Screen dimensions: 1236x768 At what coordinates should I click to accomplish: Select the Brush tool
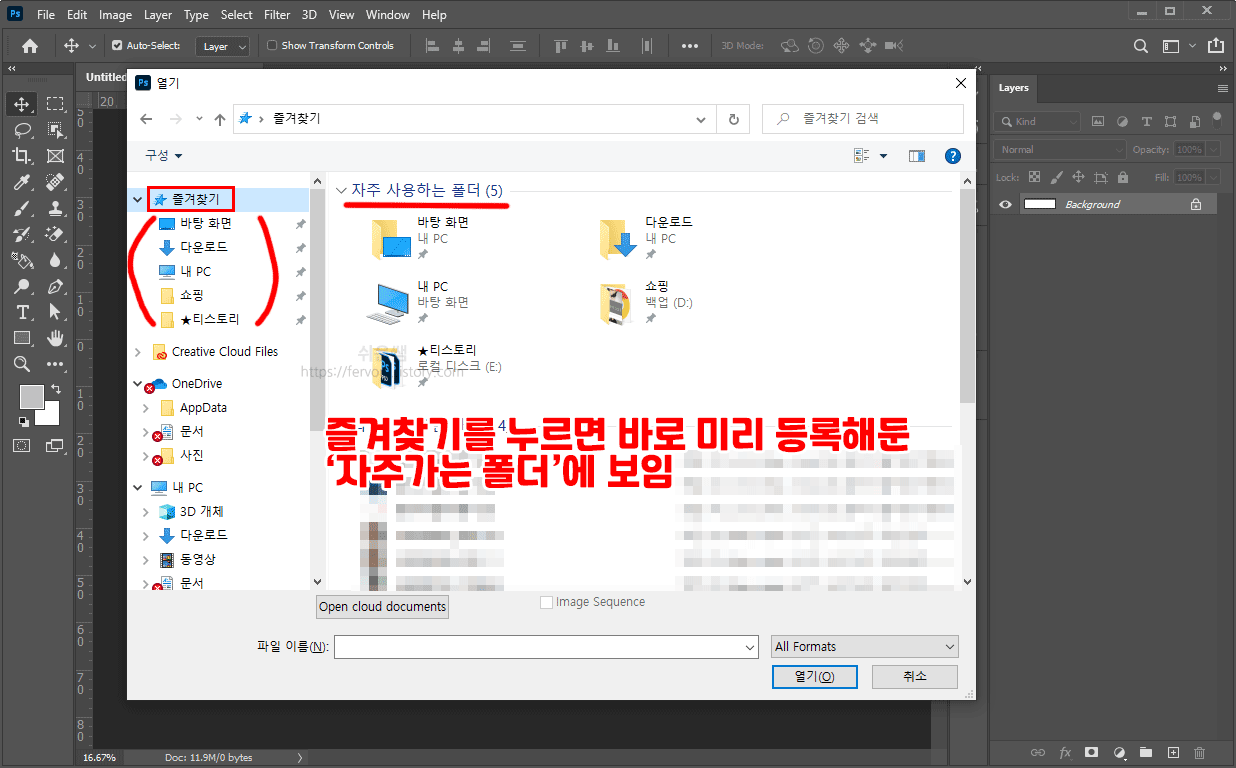point(22,208)
